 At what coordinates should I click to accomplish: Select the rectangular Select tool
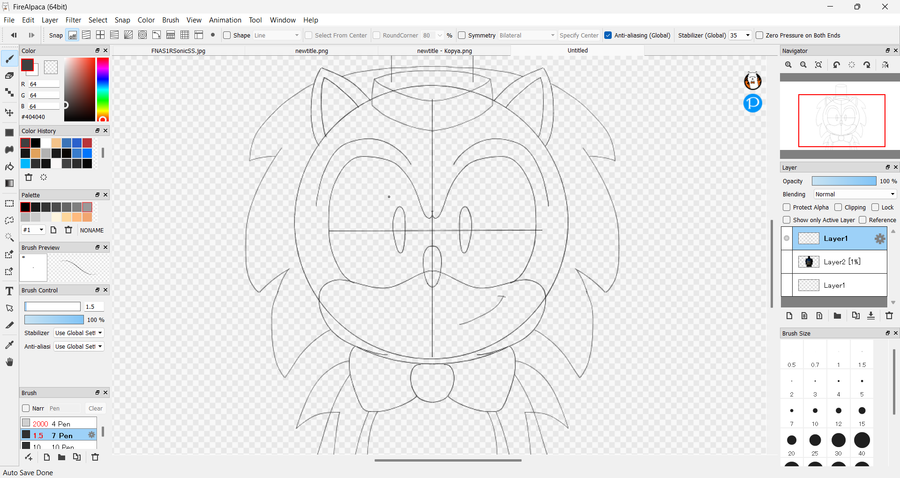tap(9, 204)
